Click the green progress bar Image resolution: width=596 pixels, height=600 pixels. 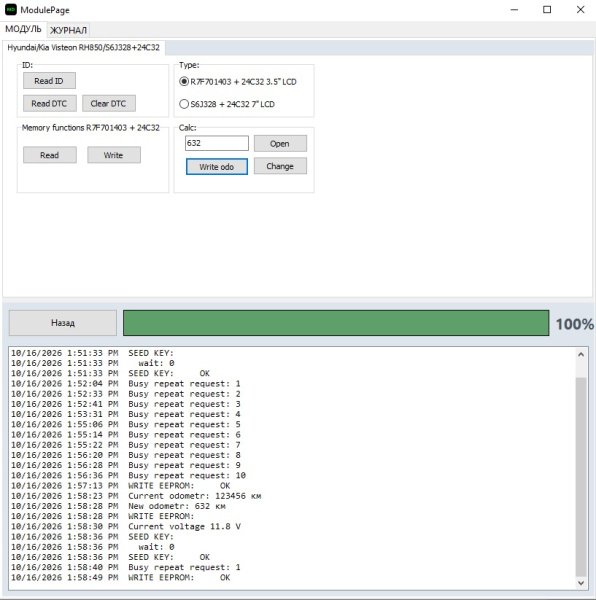point(336,323)
